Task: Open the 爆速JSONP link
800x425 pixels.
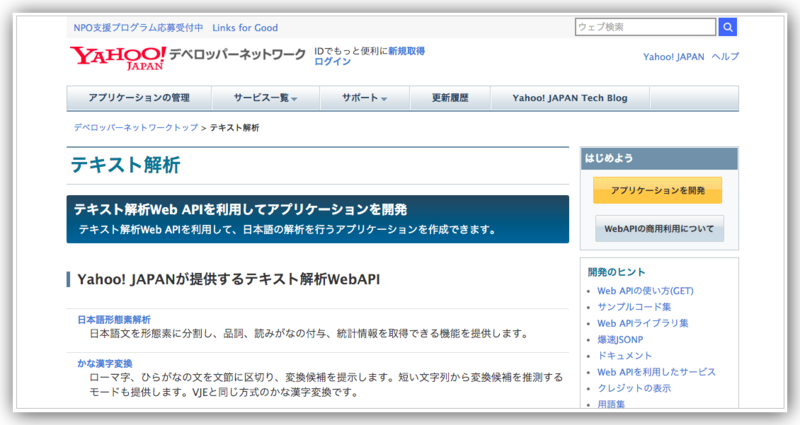Action: (x=620, y=340)
